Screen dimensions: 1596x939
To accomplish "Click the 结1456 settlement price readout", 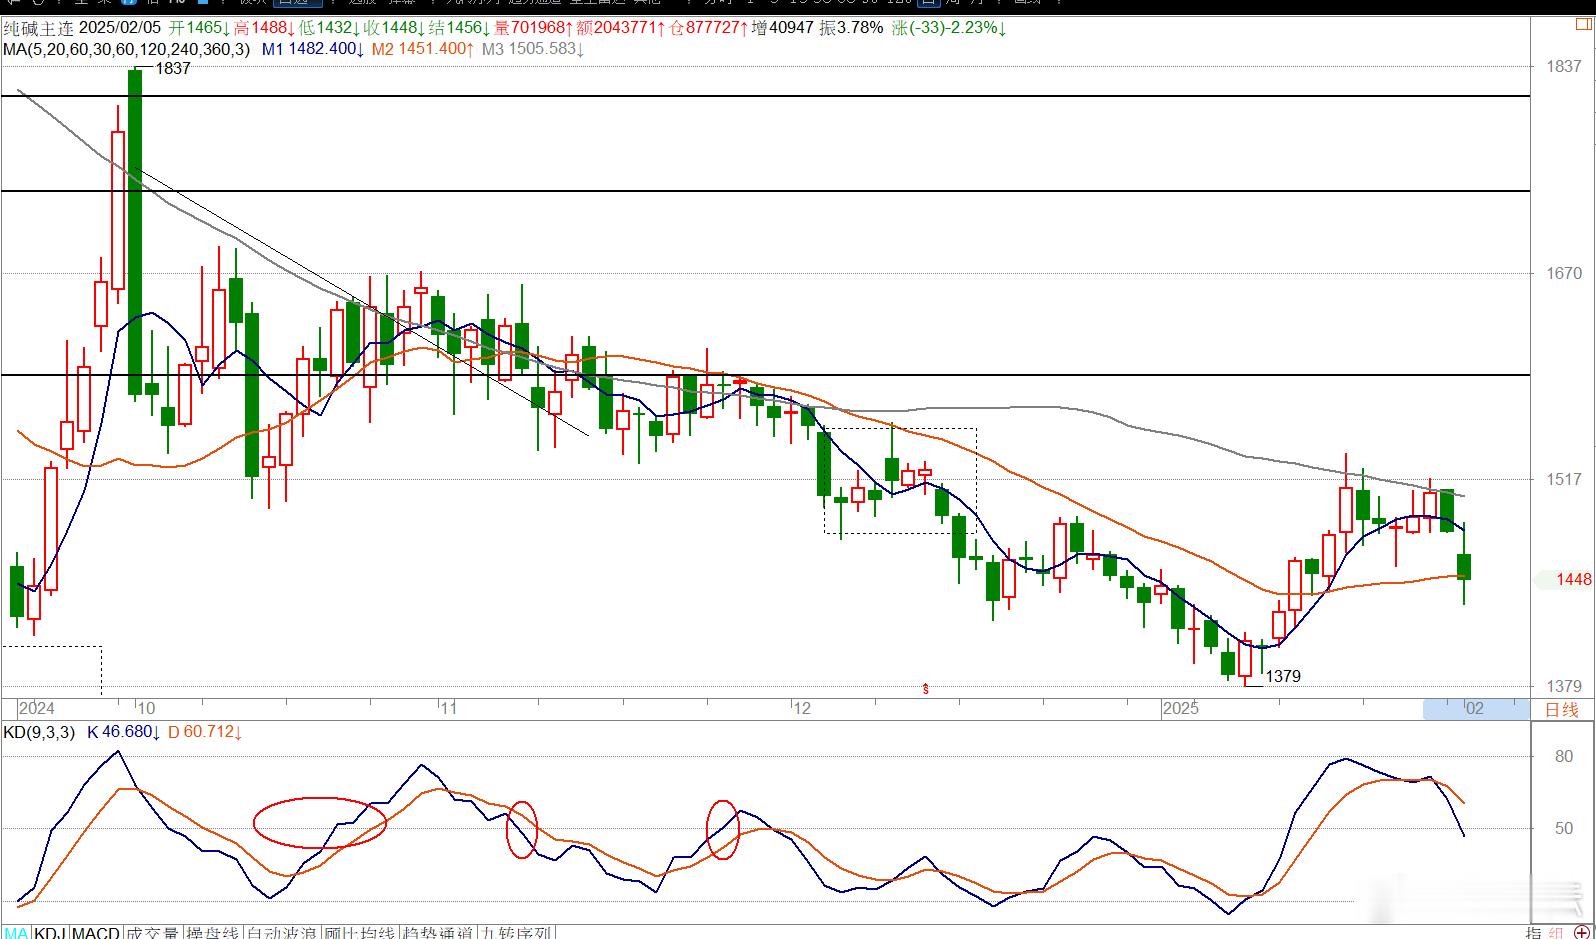I will (x=457, y=28).
